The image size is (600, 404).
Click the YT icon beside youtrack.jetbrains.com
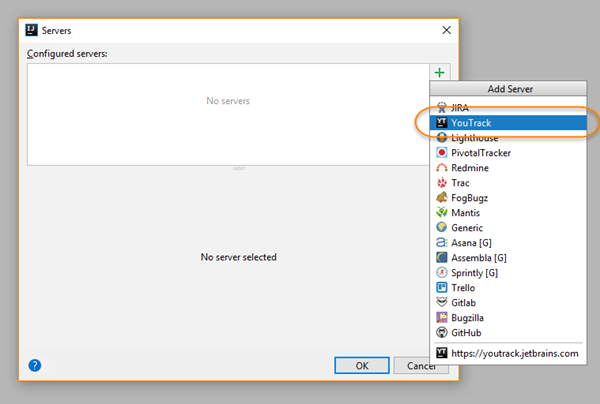coord(442,353)
